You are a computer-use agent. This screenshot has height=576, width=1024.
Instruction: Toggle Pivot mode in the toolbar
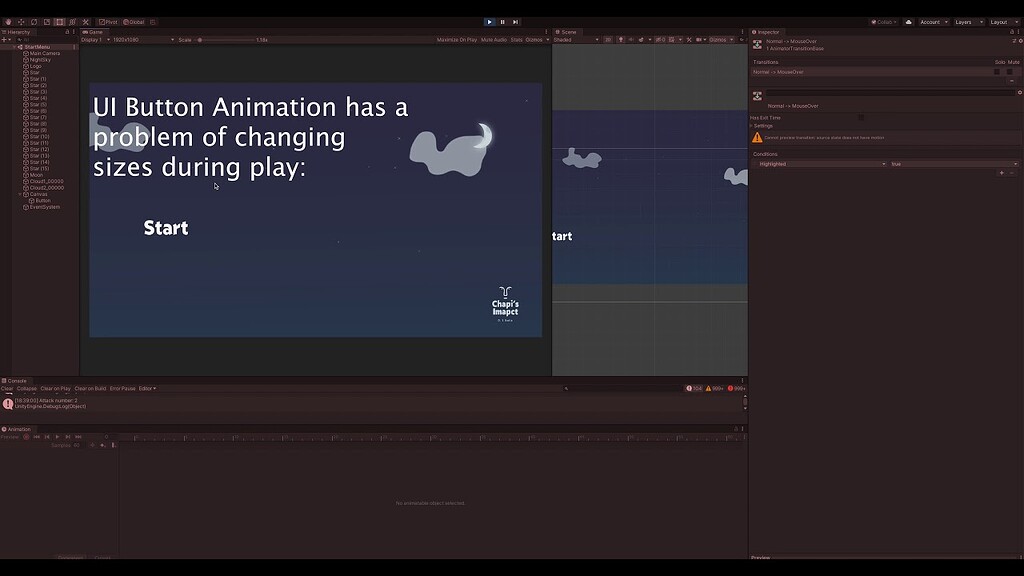click(107, 21)
